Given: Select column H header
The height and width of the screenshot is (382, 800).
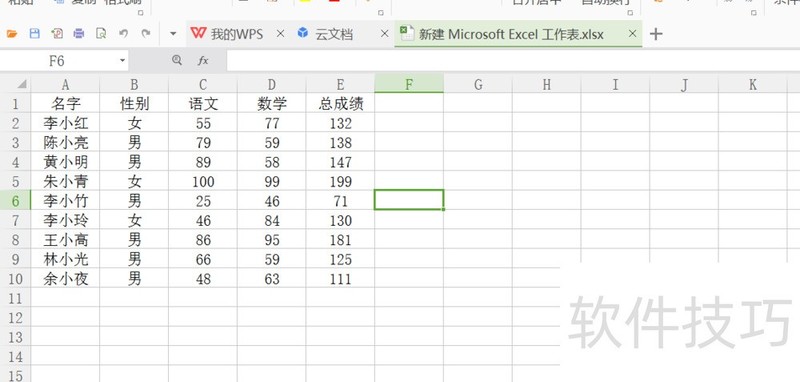Looking at the screenshot, I should coord(546,84).
